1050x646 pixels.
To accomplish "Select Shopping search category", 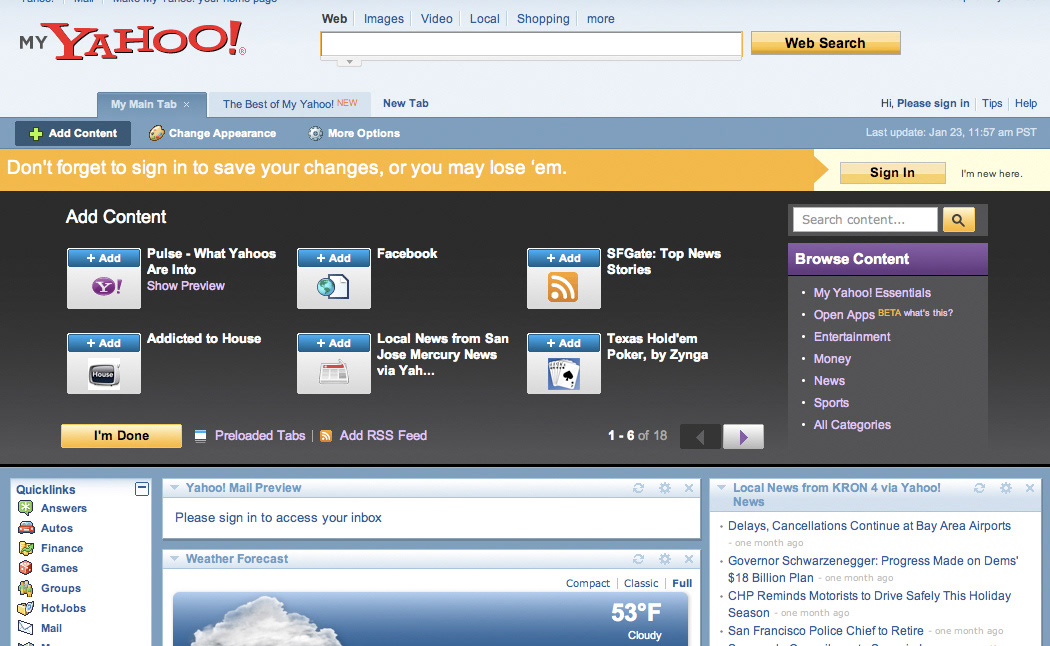I will (543, 19).
